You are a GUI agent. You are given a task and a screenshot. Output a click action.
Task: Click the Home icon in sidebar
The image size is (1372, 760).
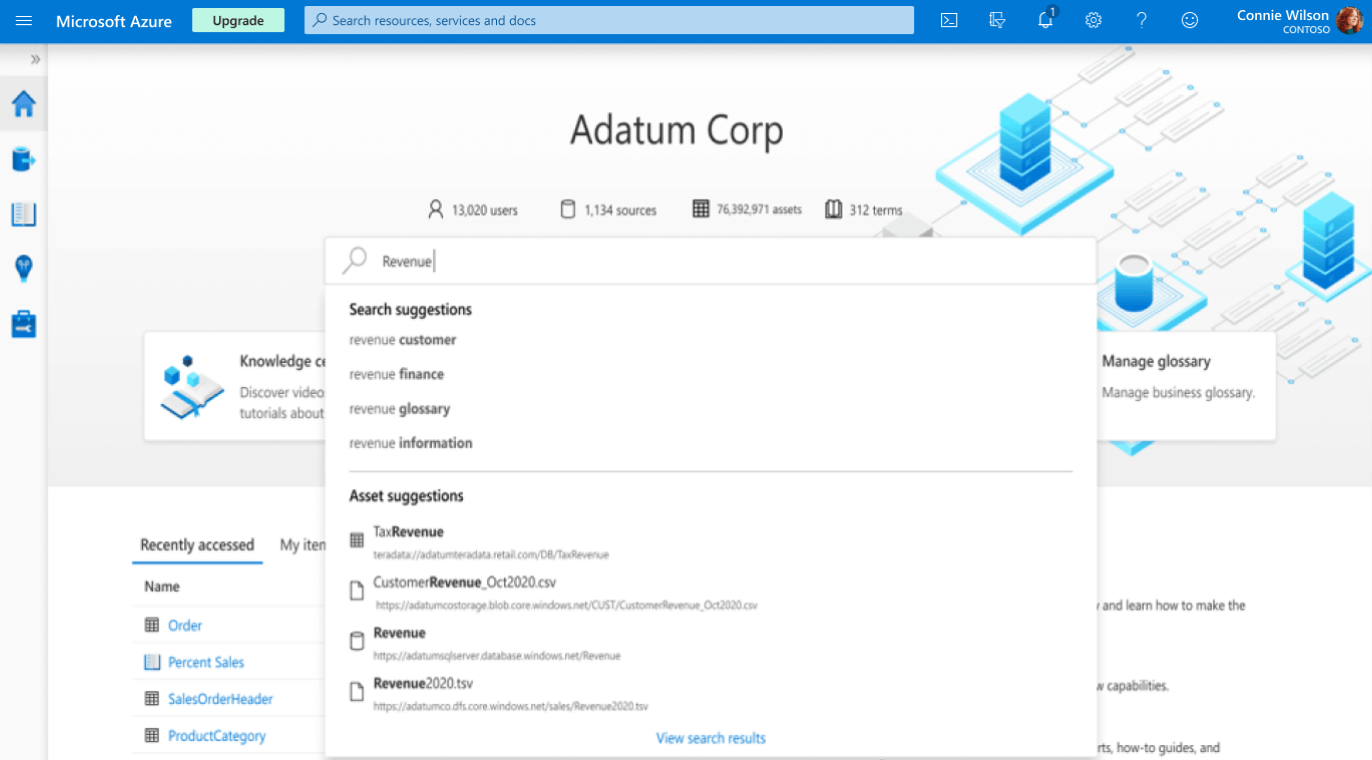23,104
